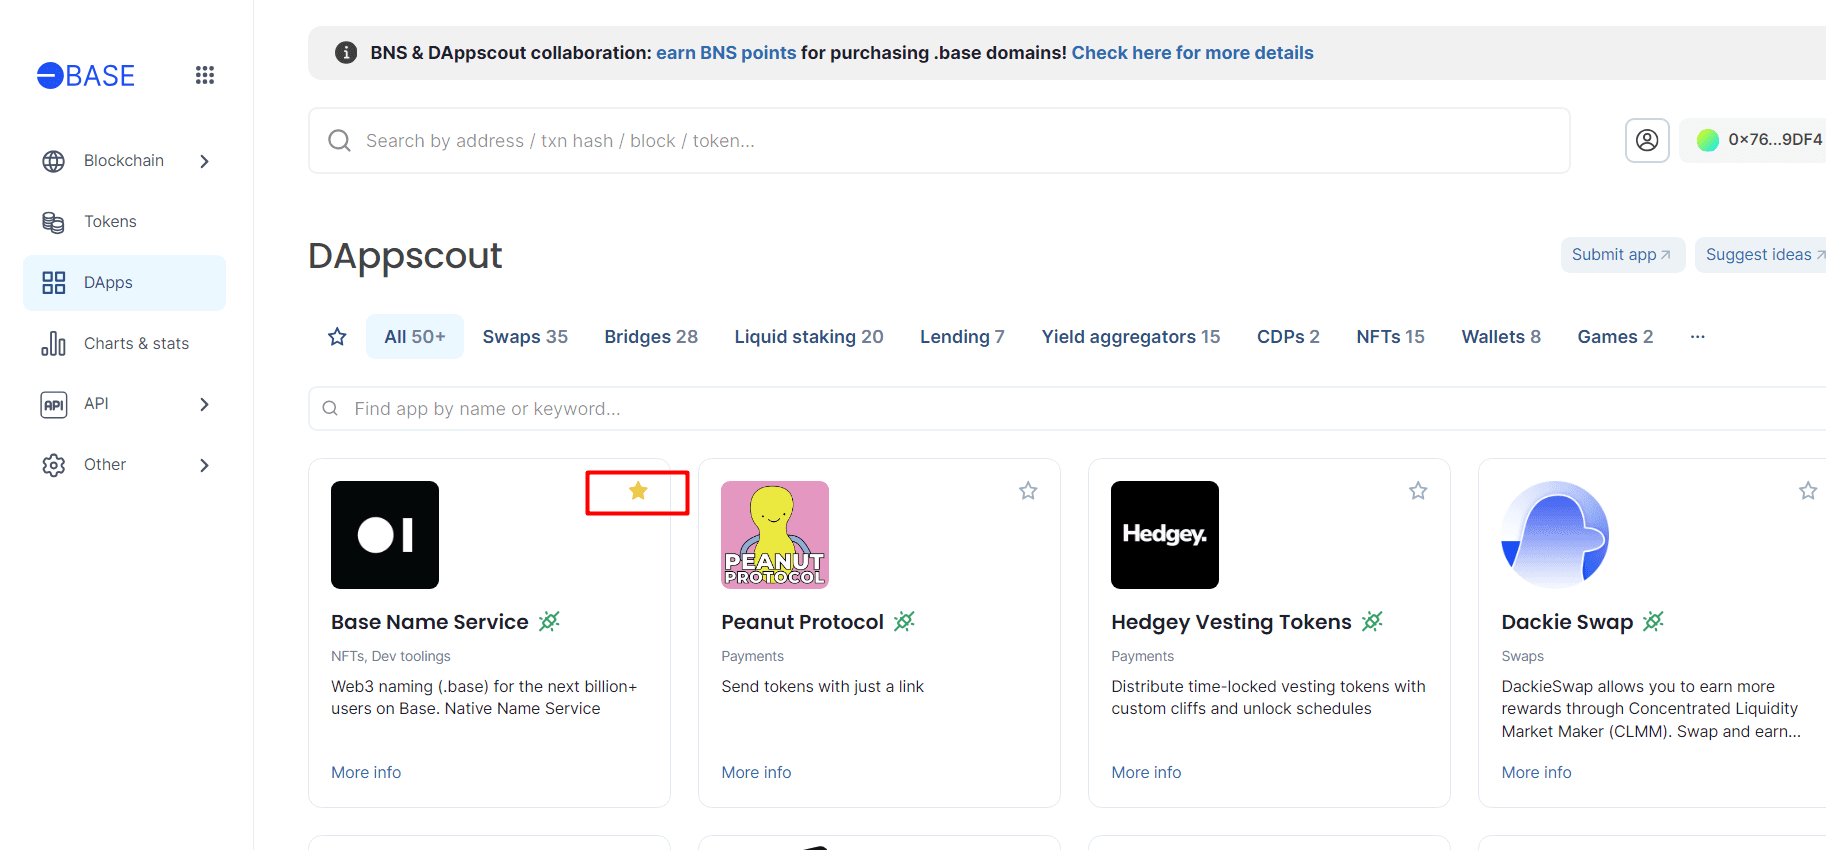1826x850 pixels.
Task: Open Tokens in the sidebar
Action: pyautogui.click(x=124, y=222)
